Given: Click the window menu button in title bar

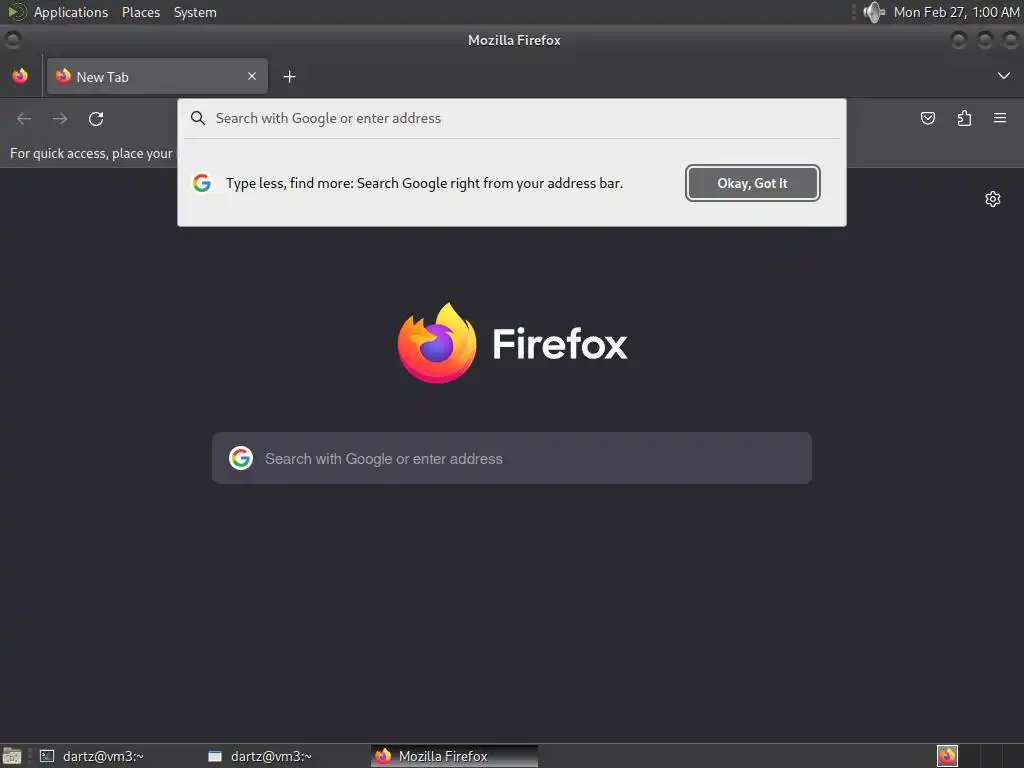Looking at the screenshot, I should click(12, 40).
